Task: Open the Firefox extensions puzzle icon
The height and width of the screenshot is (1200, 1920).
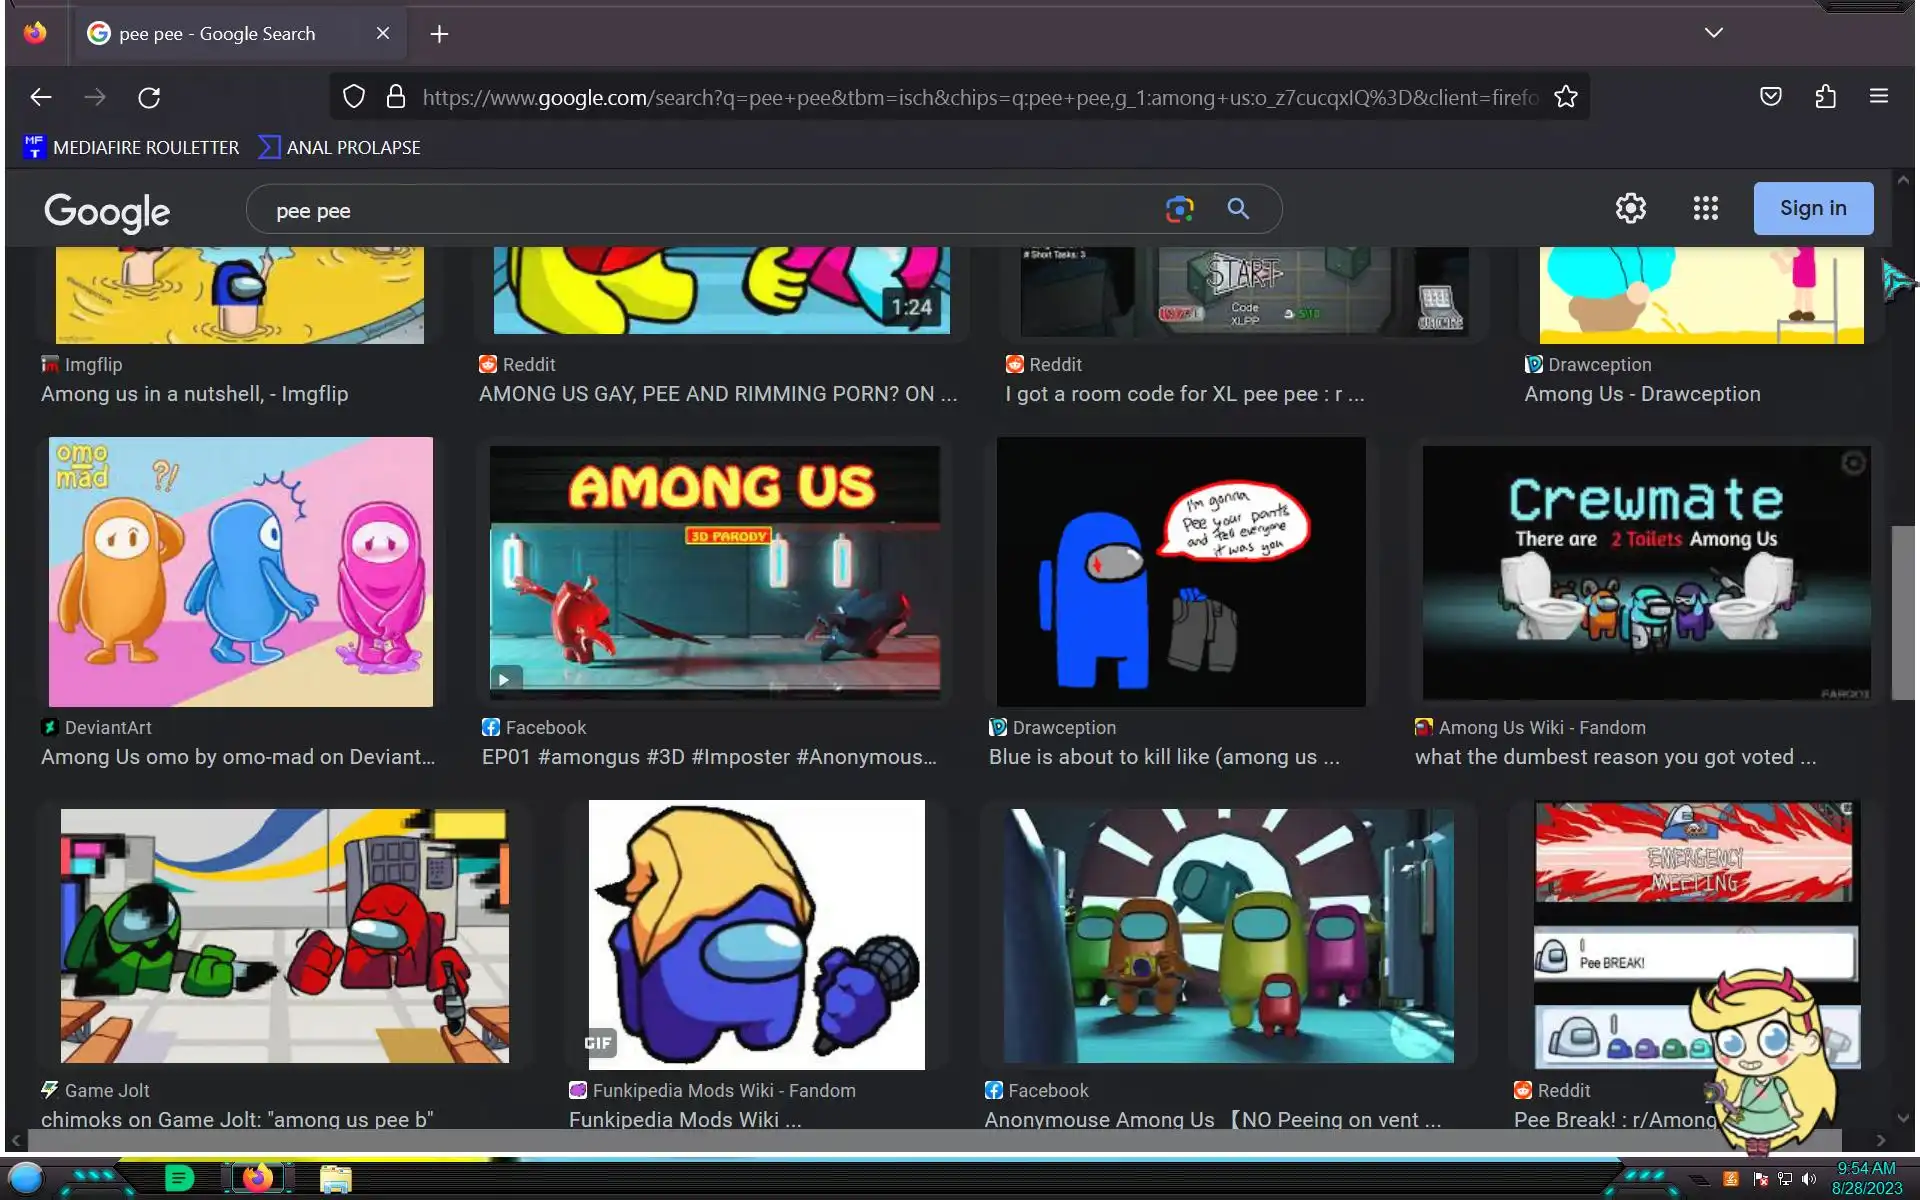Action: (x=1825, y=97)
